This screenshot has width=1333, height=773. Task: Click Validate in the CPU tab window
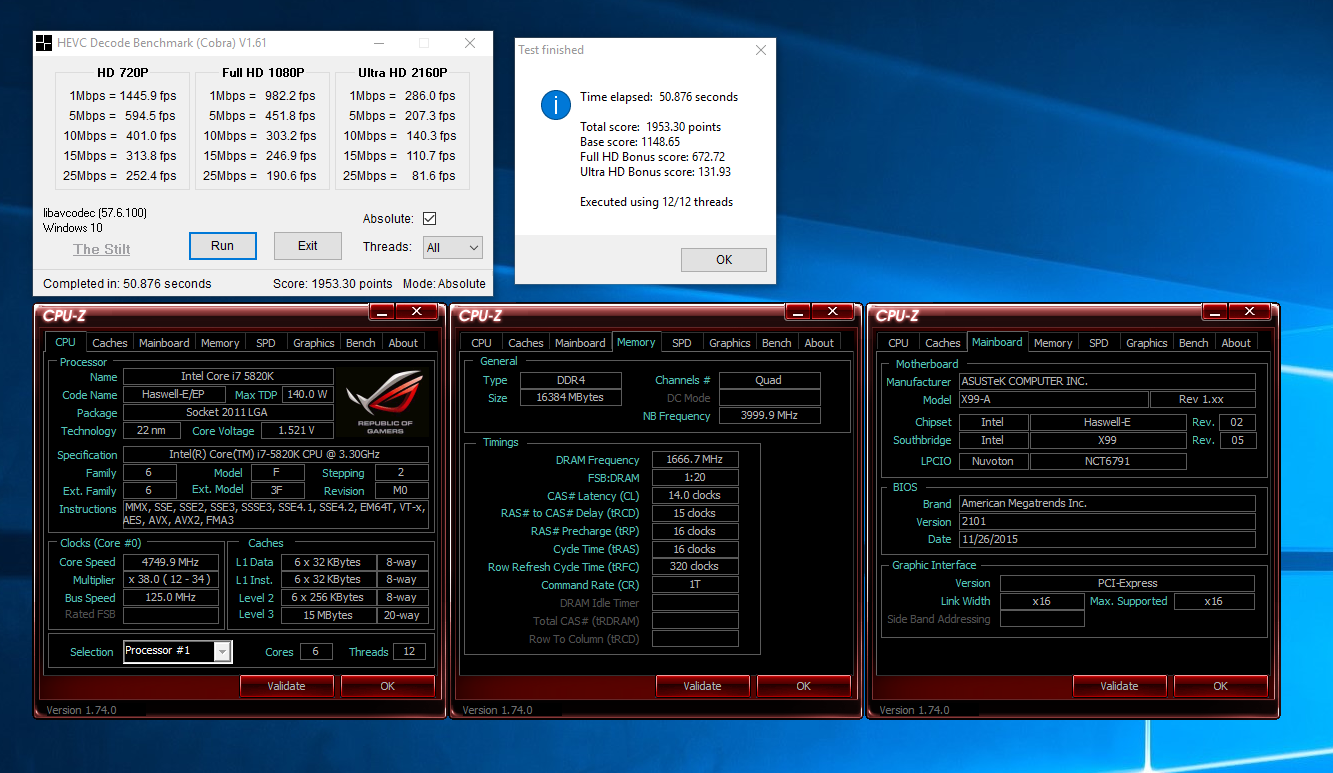[287, 686]
